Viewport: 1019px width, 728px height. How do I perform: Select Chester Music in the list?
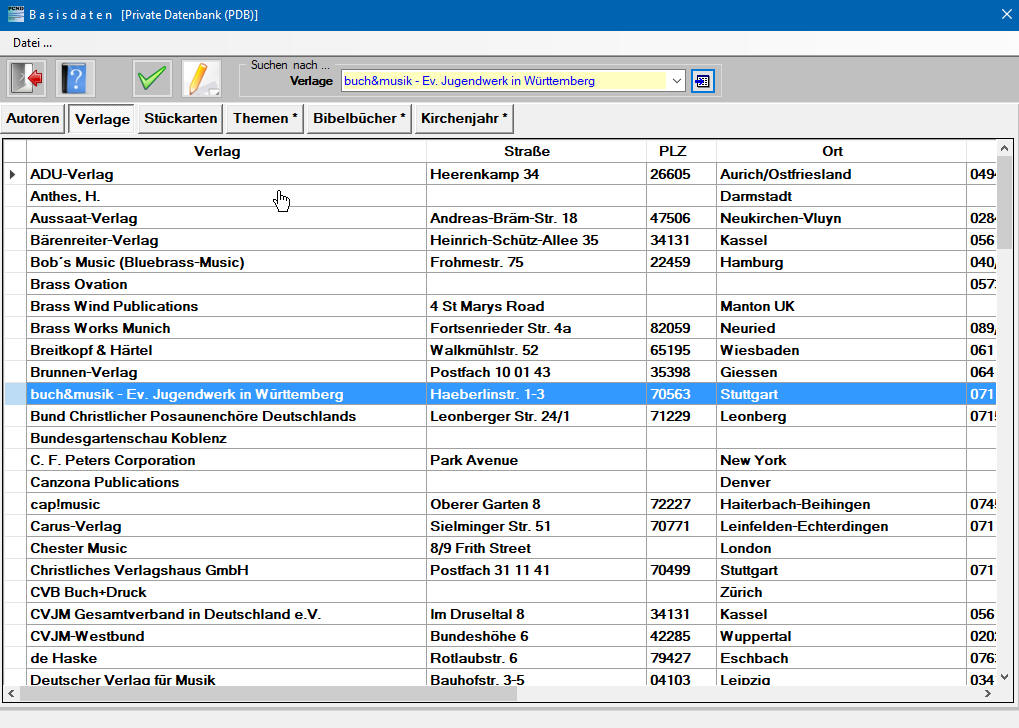coord(226,549)
